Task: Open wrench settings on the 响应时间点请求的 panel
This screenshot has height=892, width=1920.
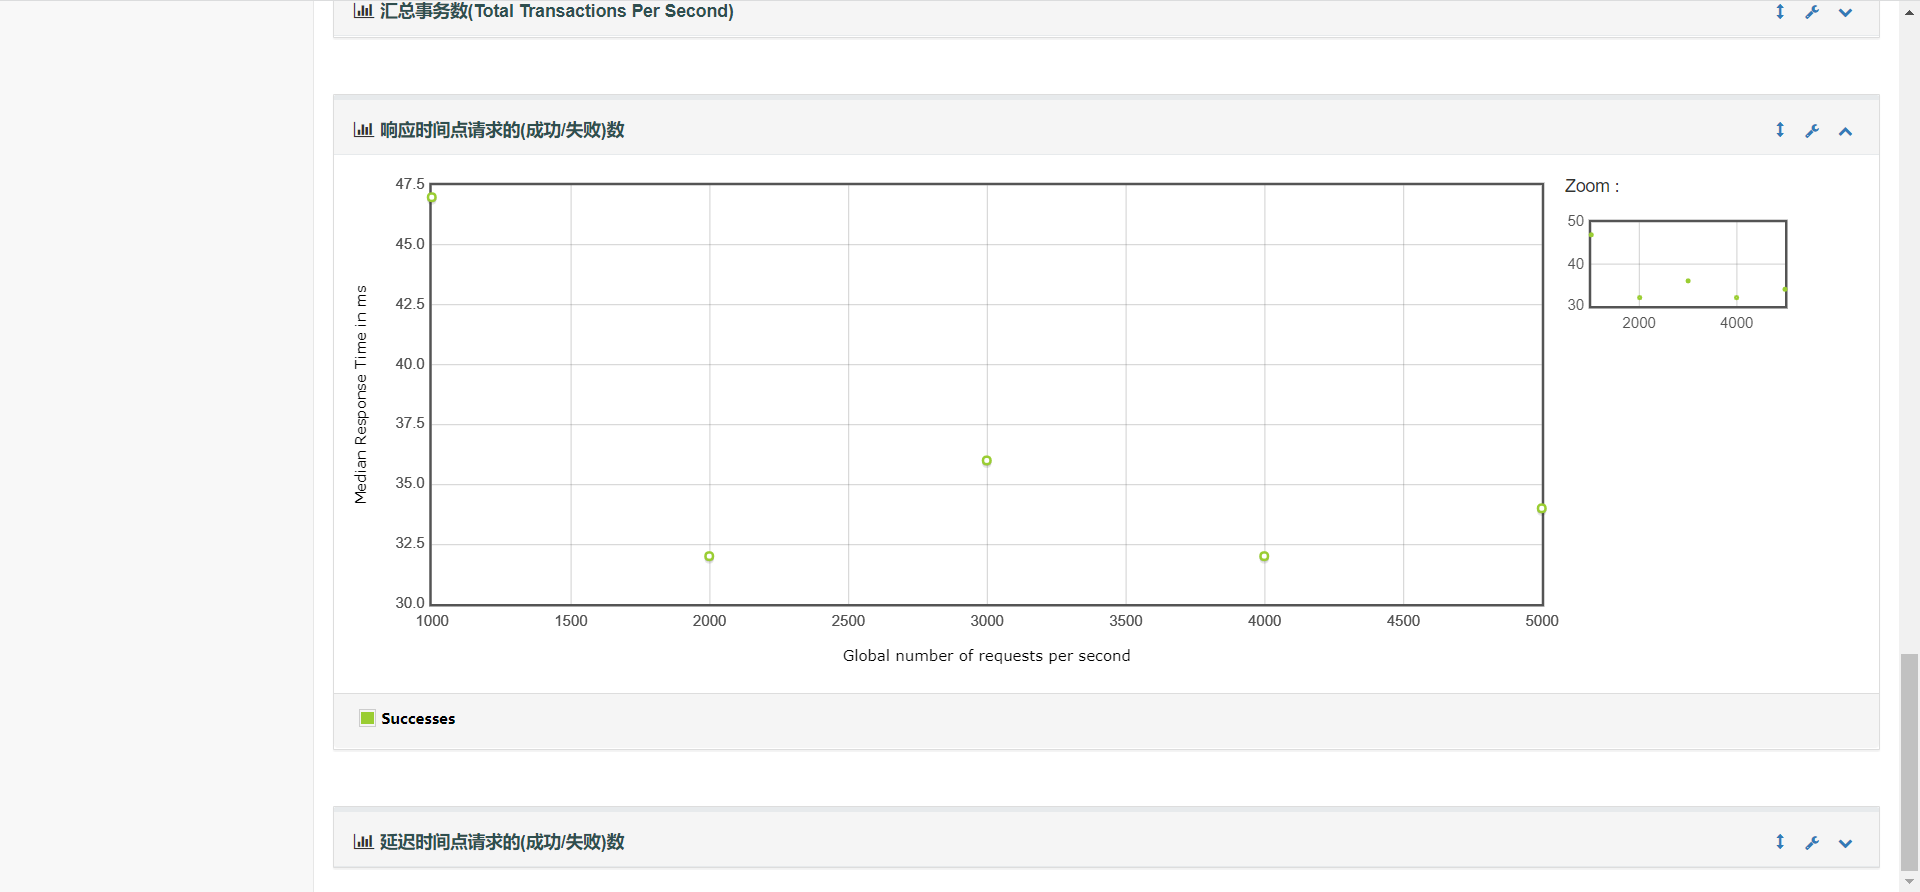Action: click(x=1812, y=131)
